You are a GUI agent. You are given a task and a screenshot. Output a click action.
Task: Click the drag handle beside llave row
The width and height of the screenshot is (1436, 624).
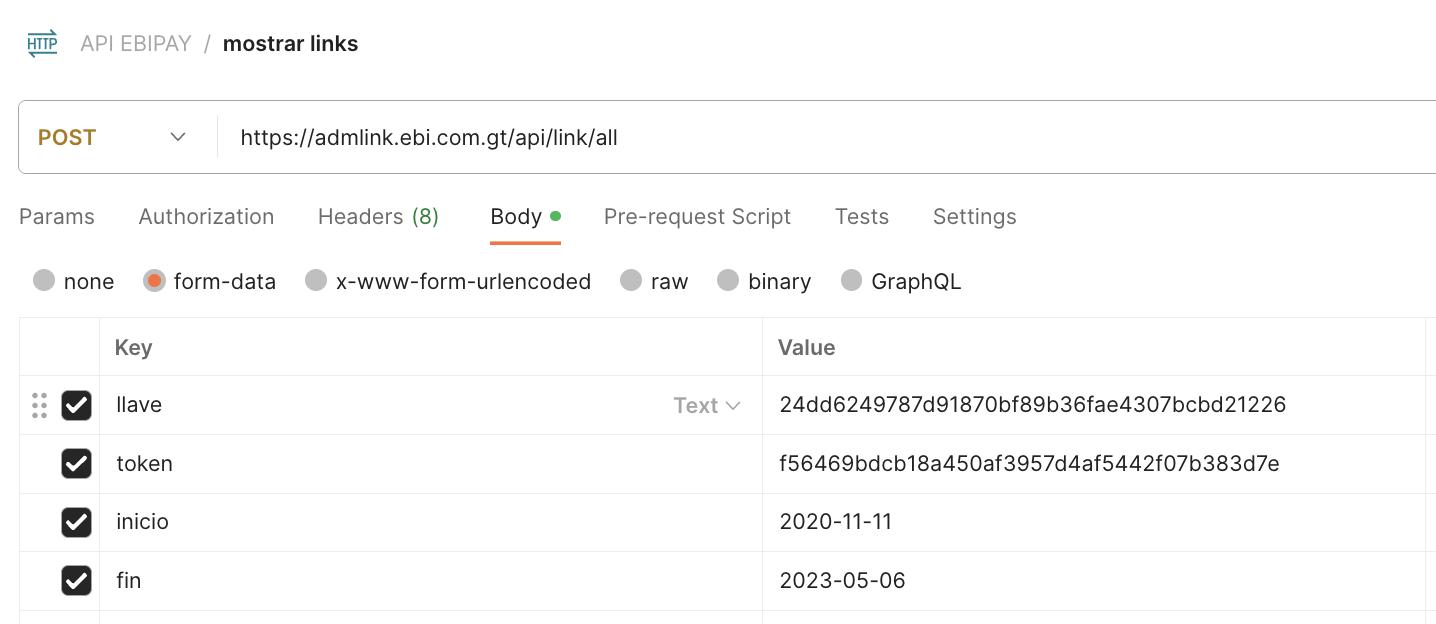coord(39,405)
